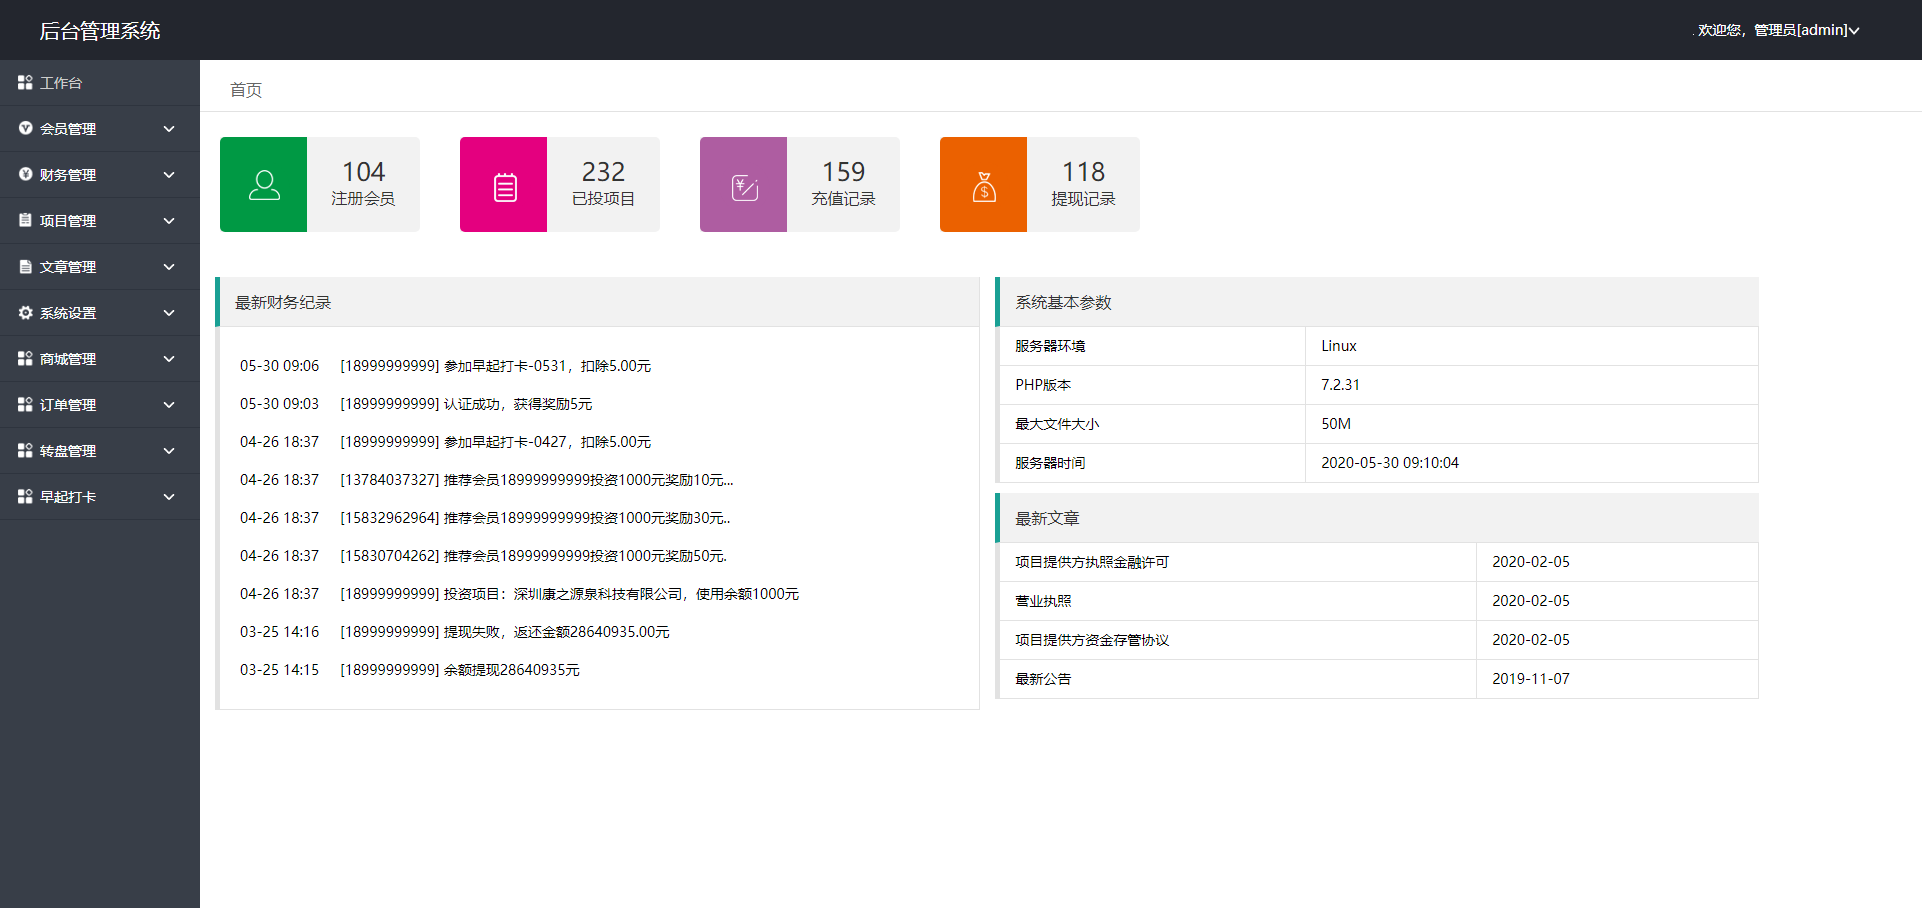Expand the 项目管理 chevron

(169, 221)
